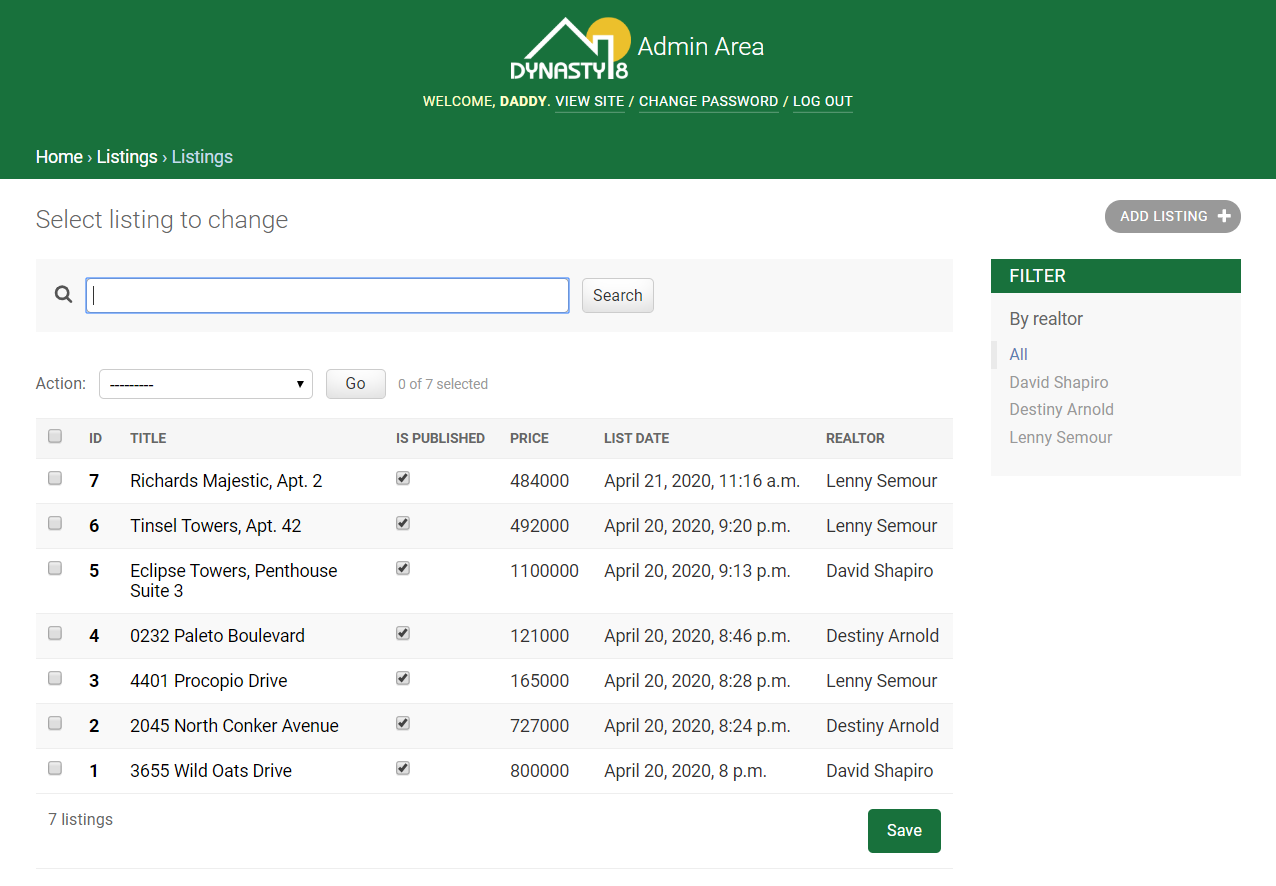The width and height of the screenshot is (1276, 886).
Task: Filter listings by Destiny Arnold
Action: point(1061,409)
